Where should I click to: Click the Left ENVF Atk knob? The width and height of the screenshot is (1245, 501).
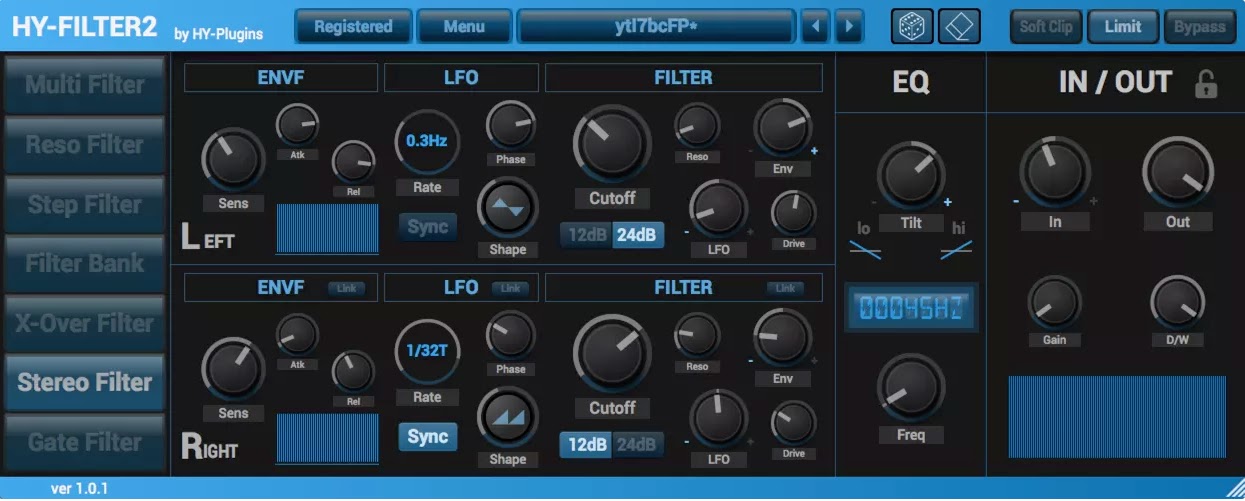[x=297, y=124]
